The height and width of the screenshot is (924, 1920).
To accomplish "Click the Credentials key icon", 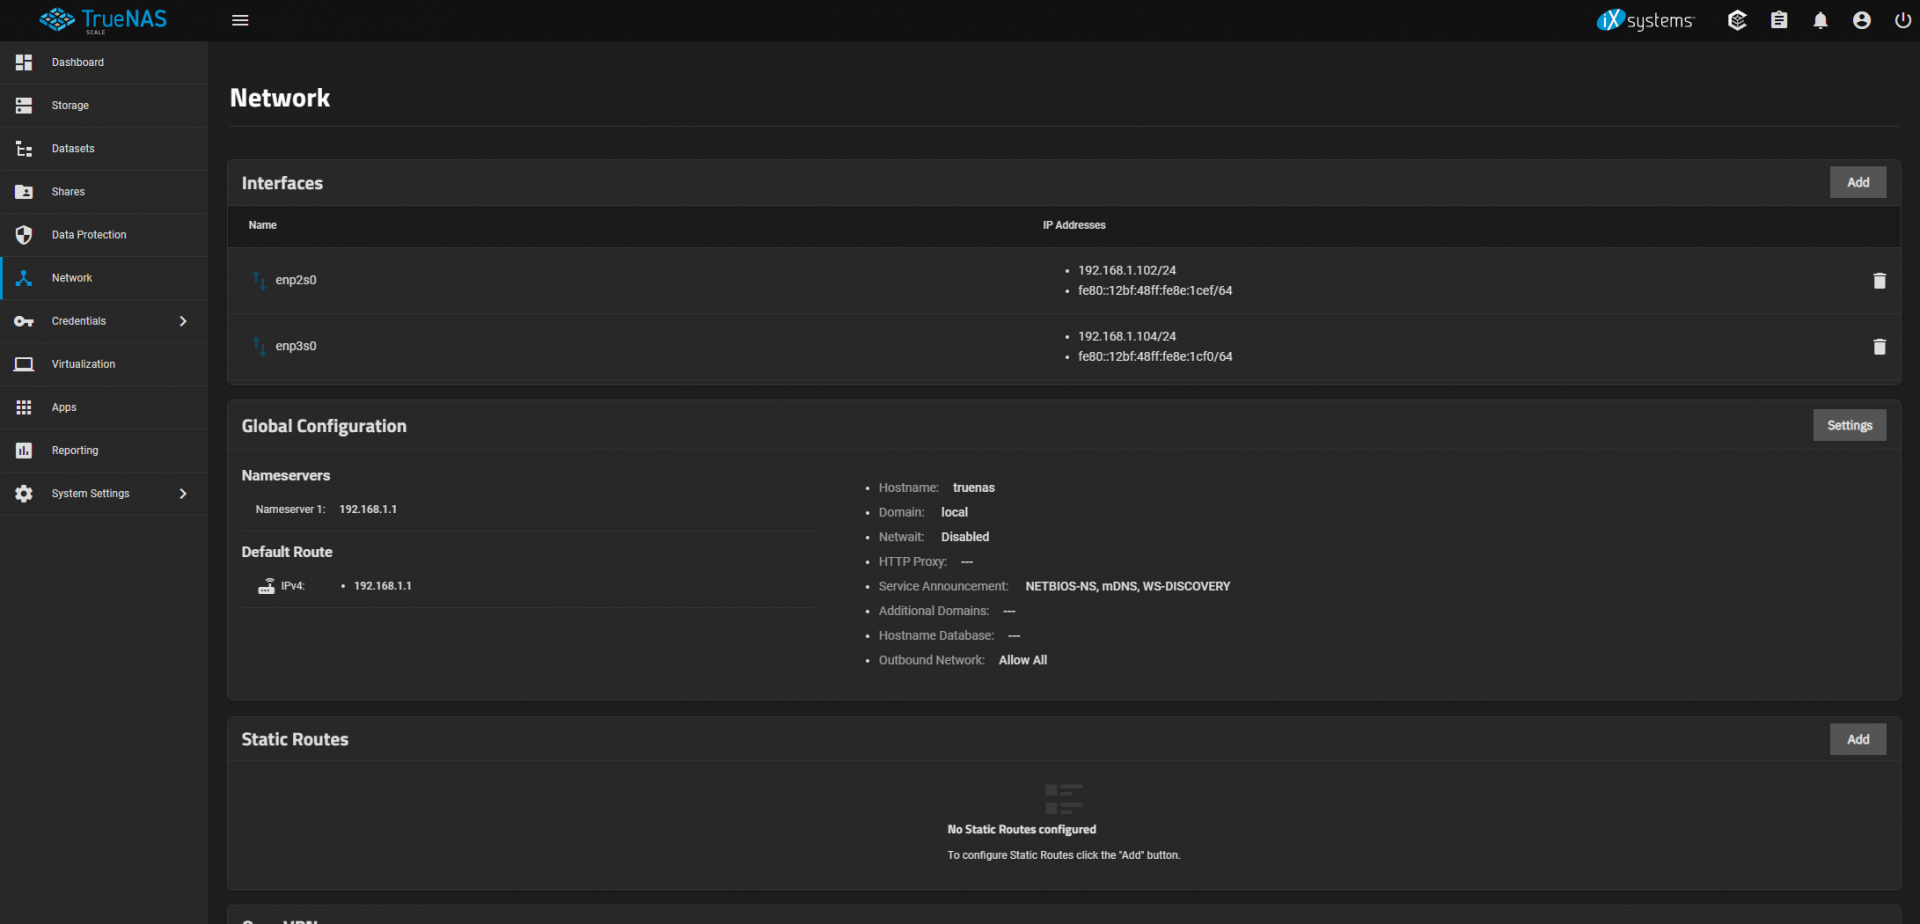I will pos(24,321).
